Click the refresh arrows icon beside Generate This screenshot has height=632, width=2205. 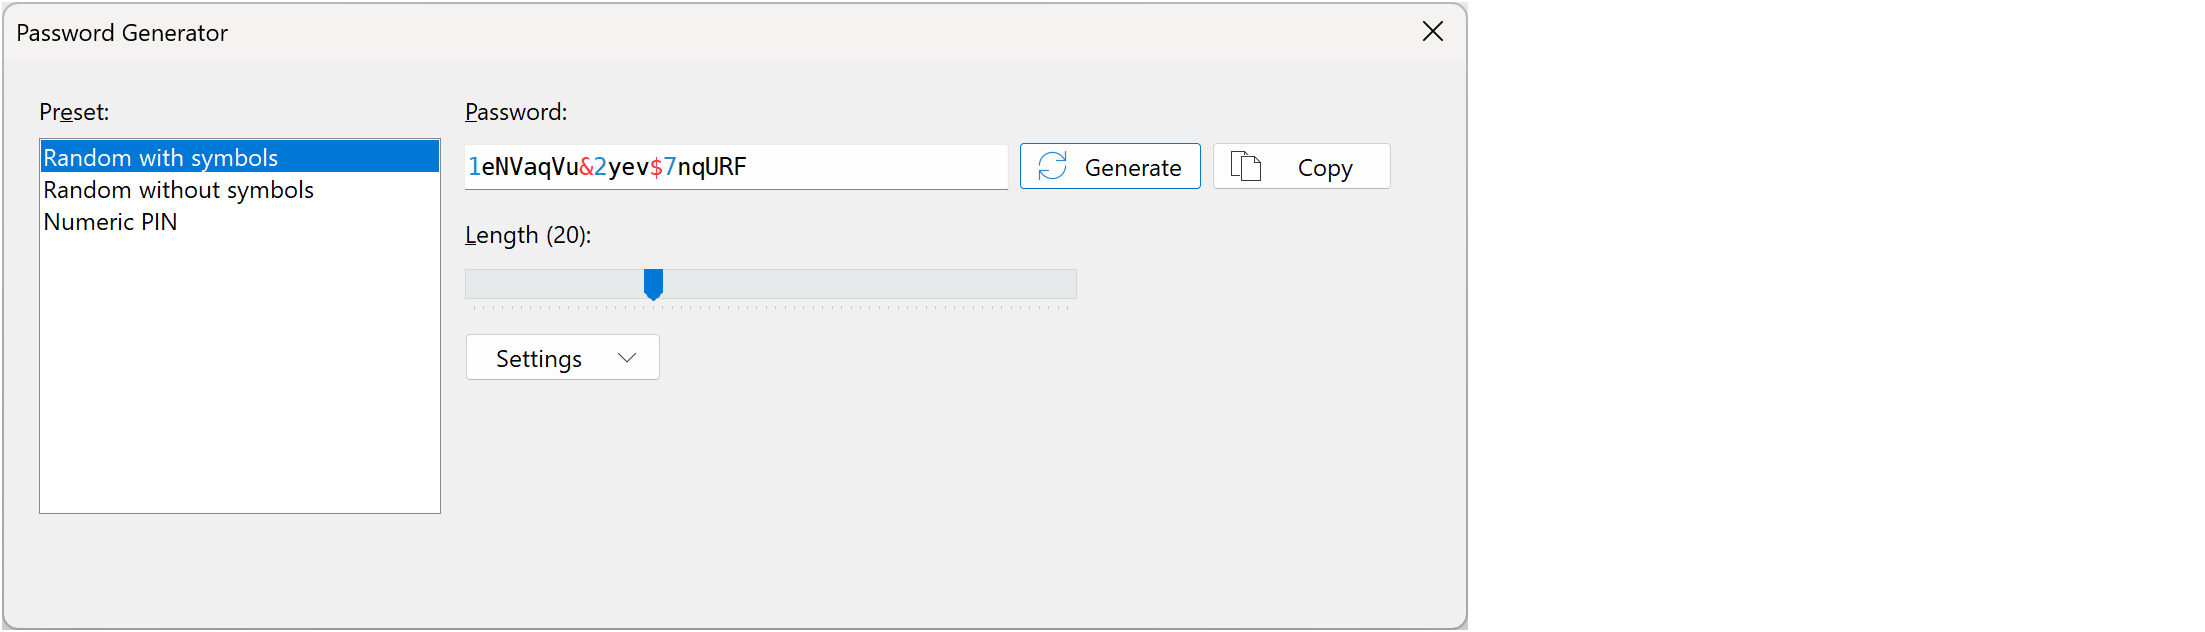[1052, 166]
